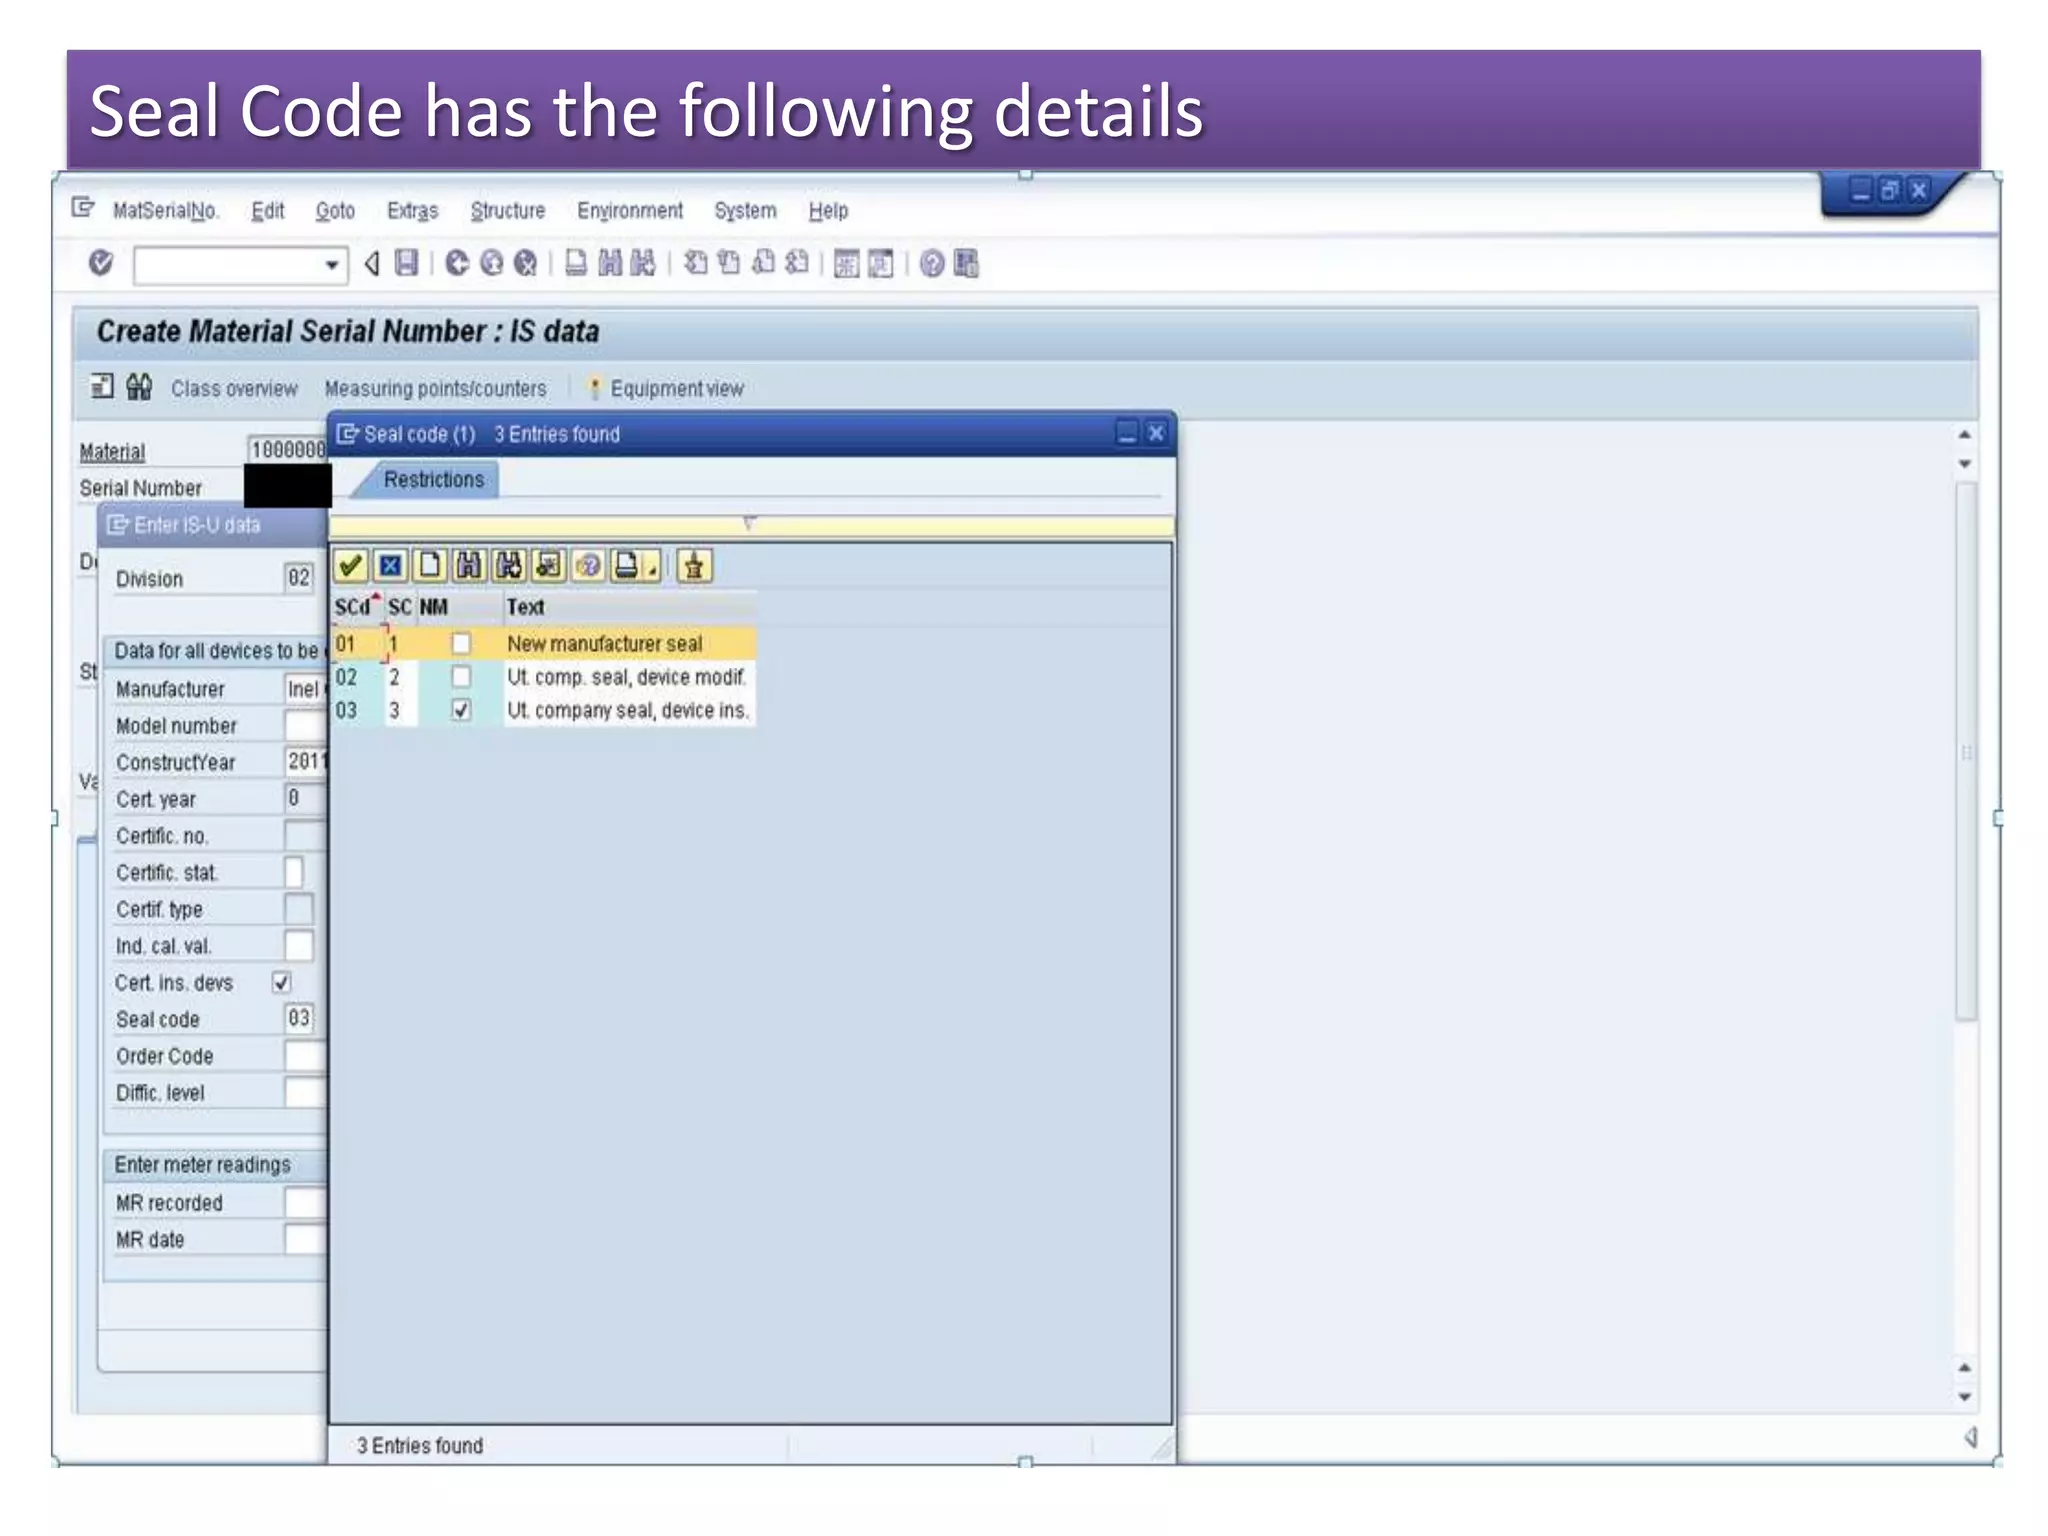Click the scroll down arrow at bottom right
This screenshot has width=2048, height=1536.
(x=1965, y=1397)
